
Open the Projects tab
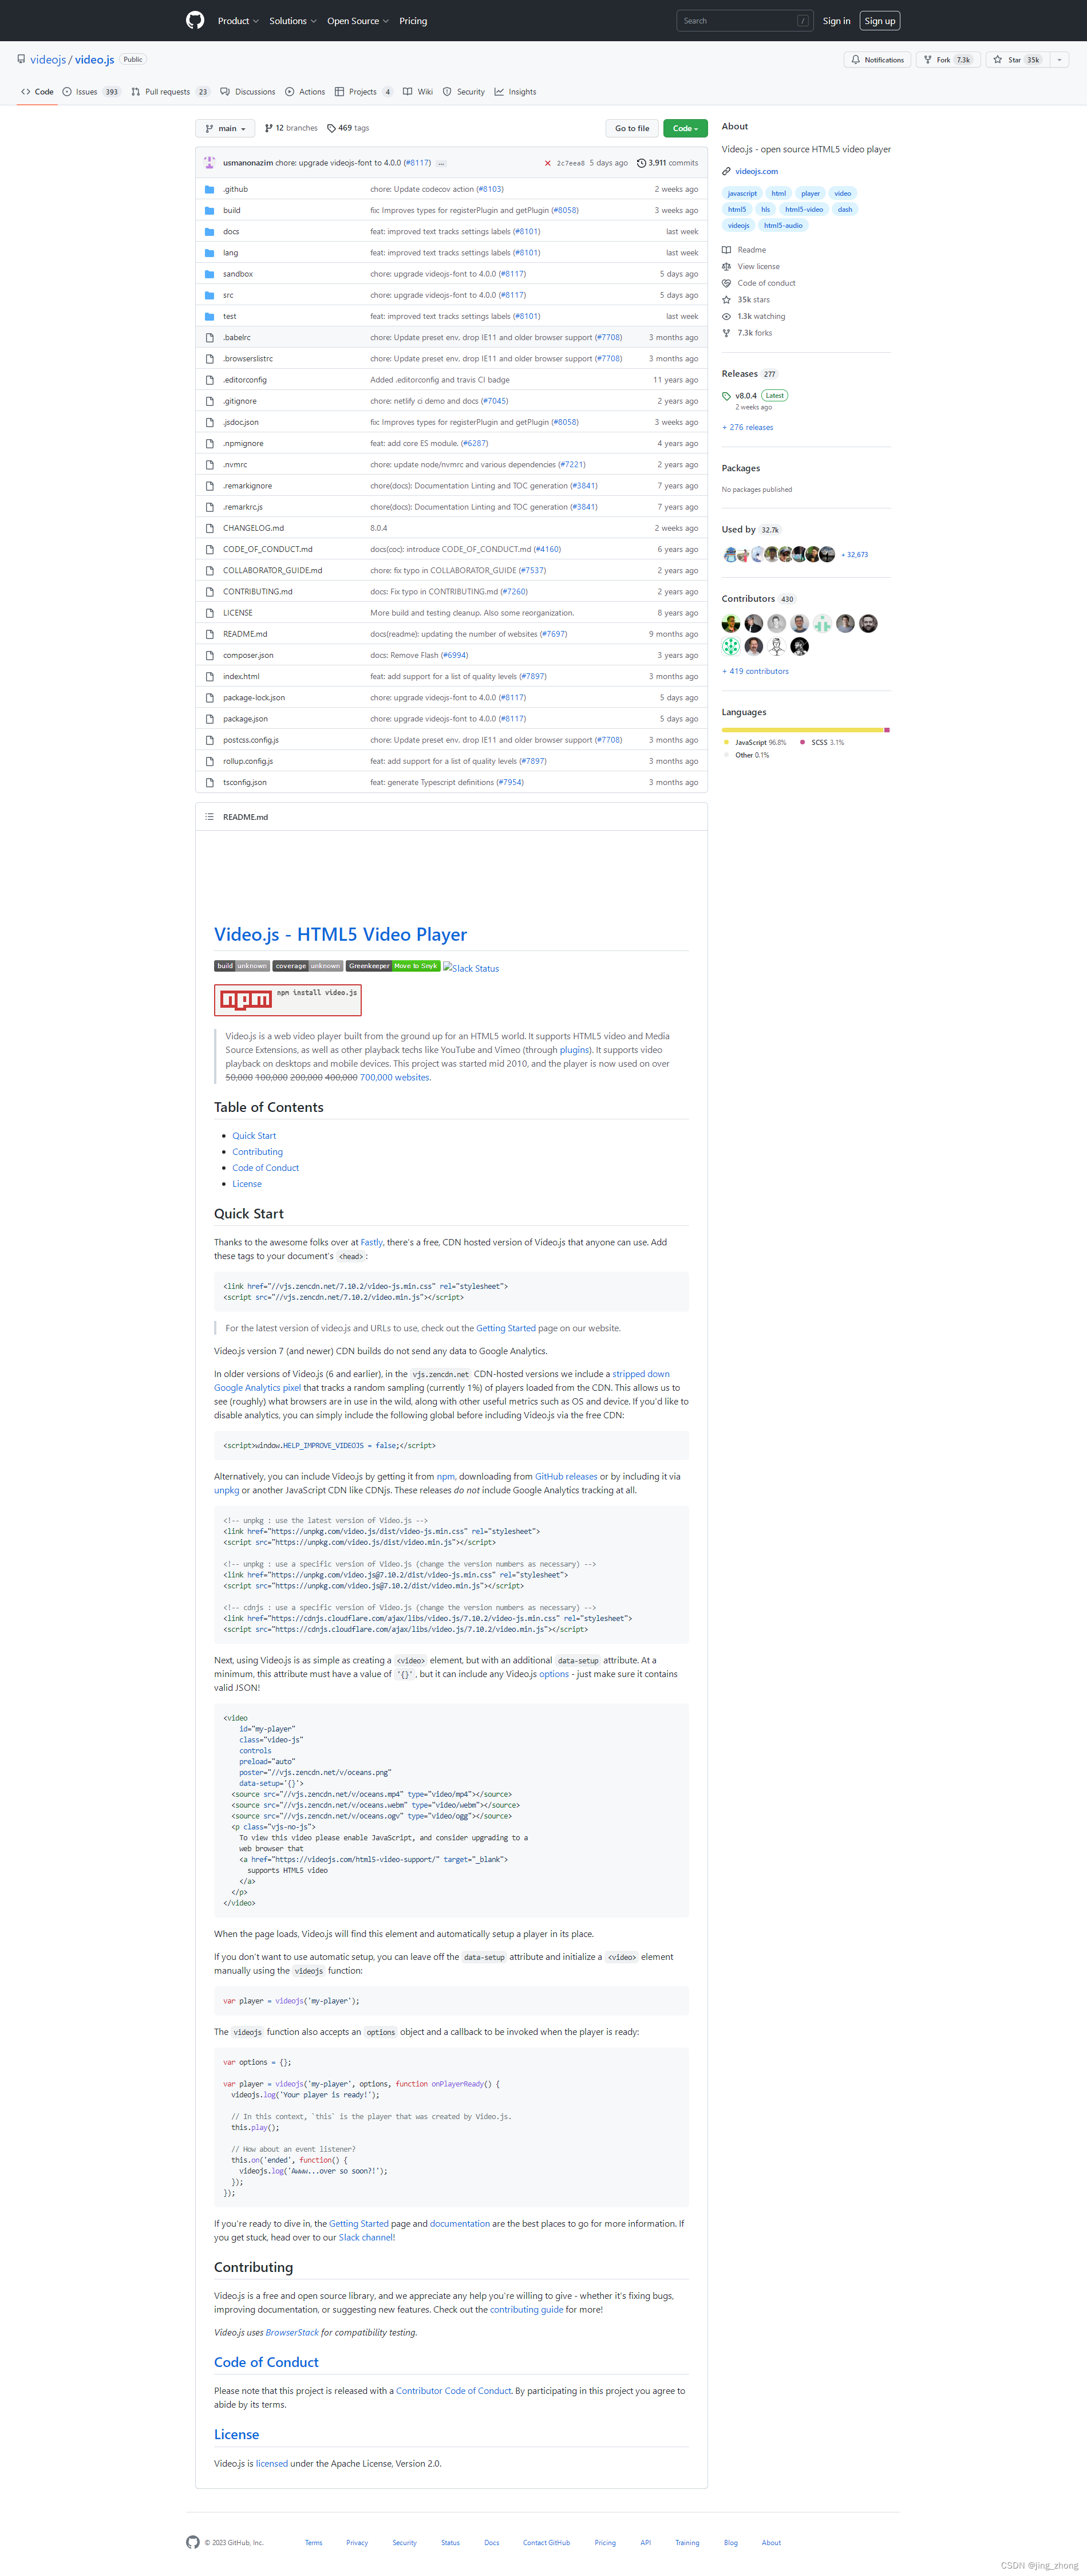click(364, 92)
